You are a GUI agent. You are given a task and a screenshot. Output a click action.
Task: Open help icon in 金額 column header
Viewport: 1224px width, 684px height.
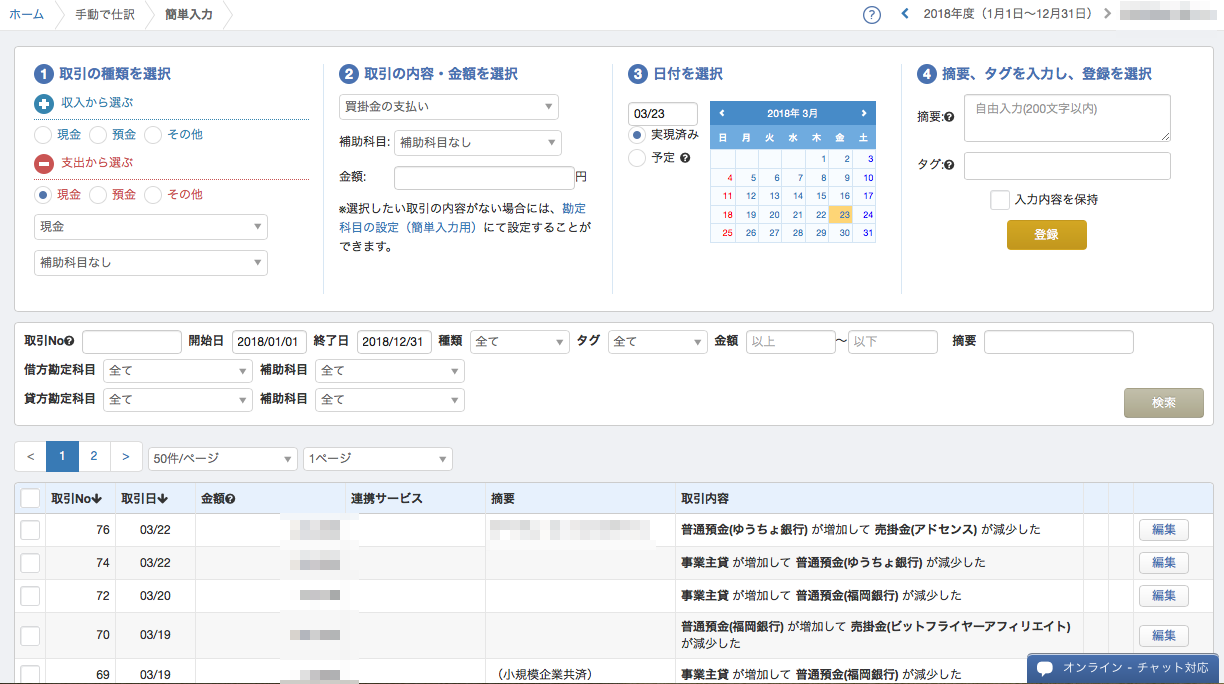(x=231, y=499)
